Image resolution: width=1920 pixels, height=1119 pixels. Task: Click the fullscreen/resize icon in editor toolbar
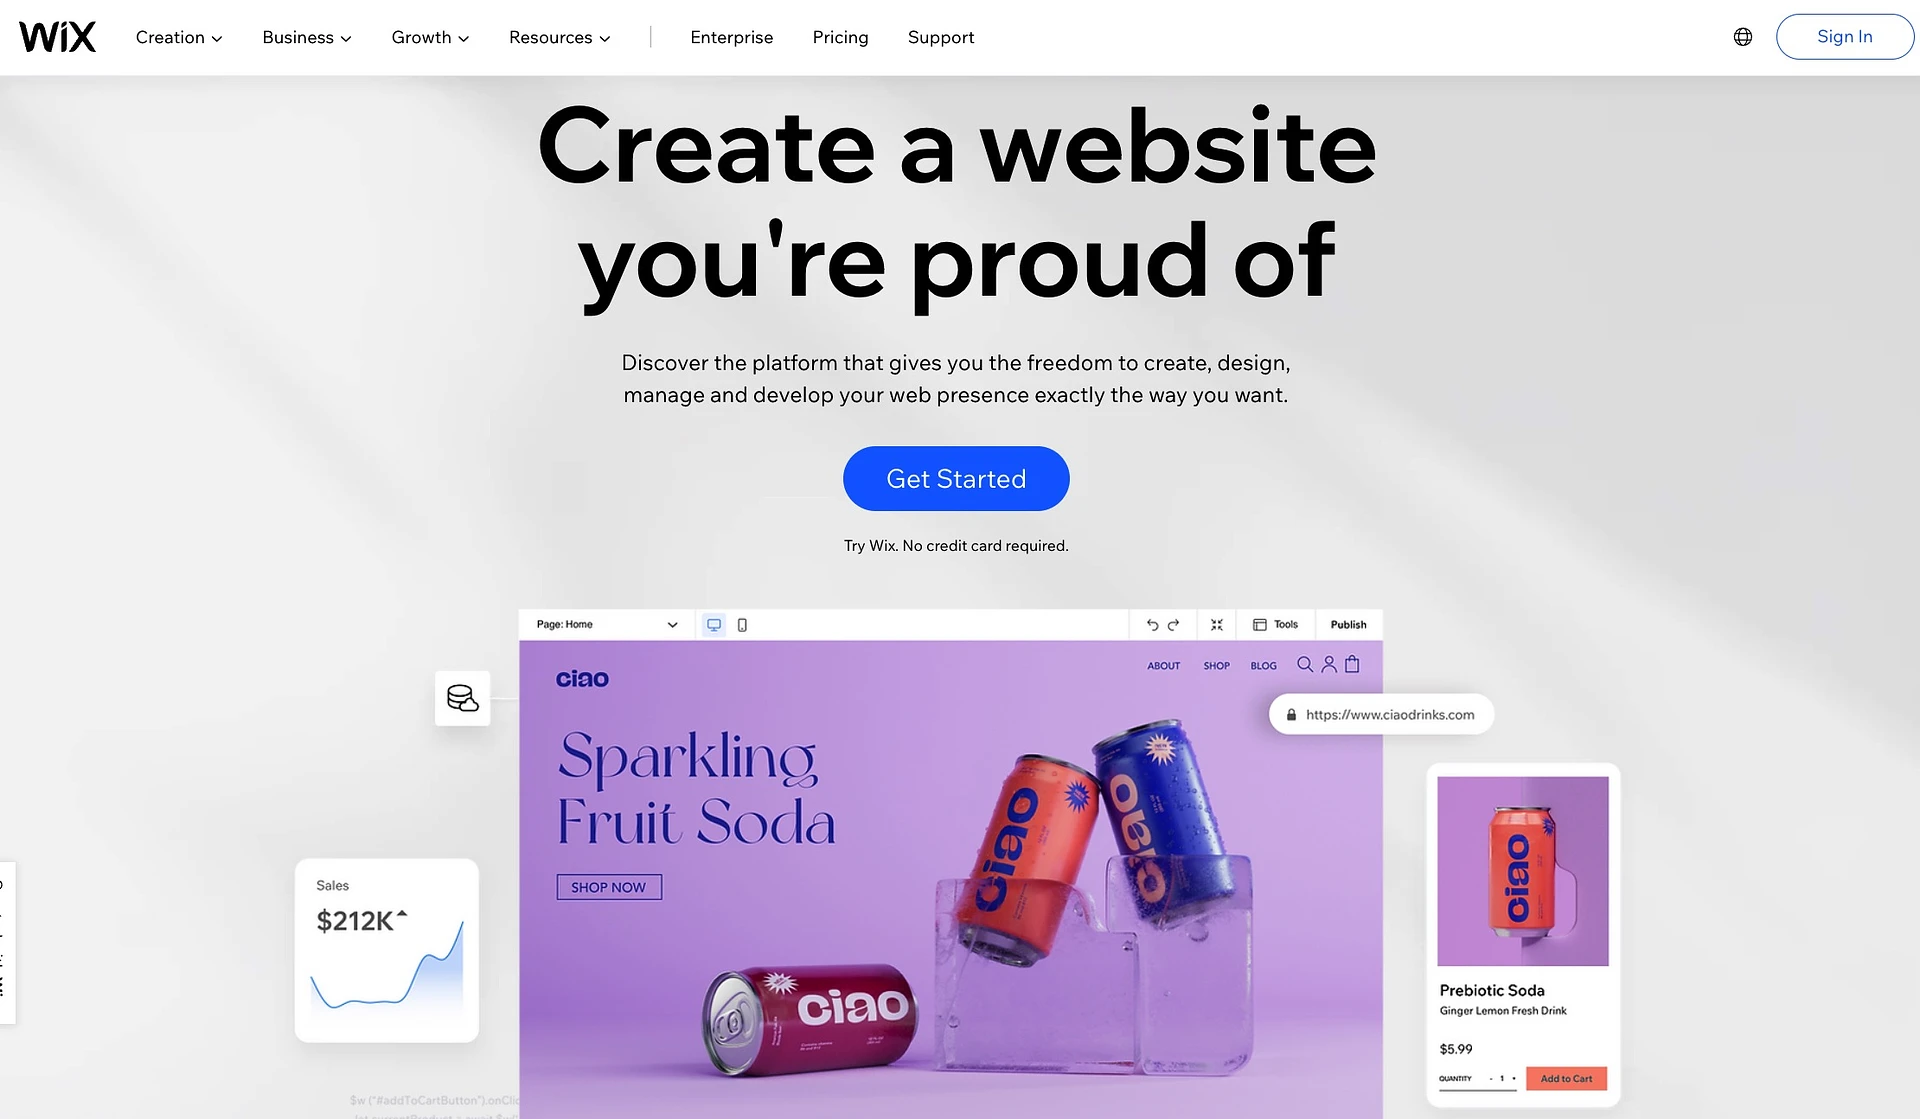click(x=1214, y=623)
